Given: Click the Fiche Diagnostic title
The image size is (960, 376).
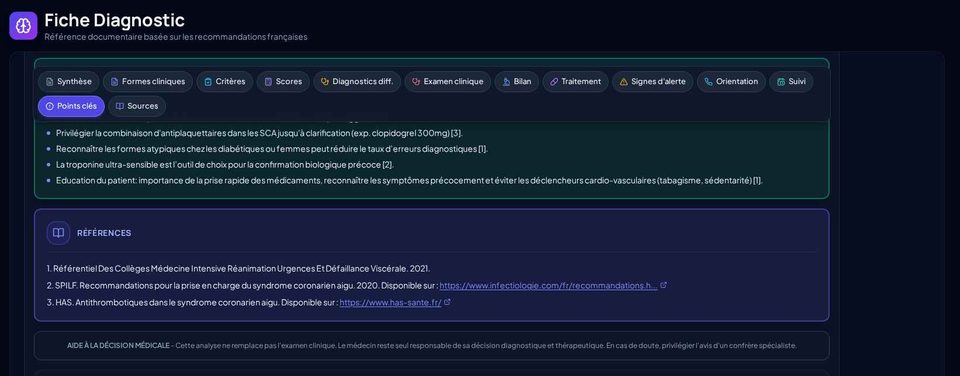Looking at the screenshot, I should (x=114, y=20).
